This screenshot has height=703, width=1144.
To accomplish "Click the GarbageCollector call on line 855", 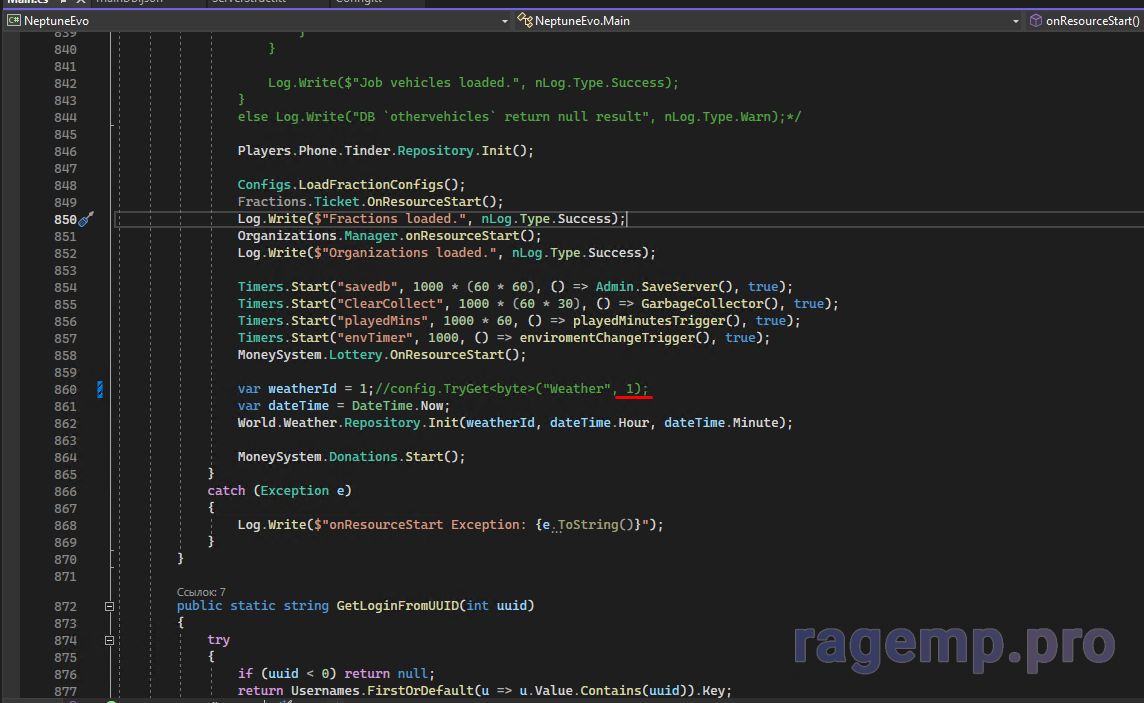I will (700, 304).
